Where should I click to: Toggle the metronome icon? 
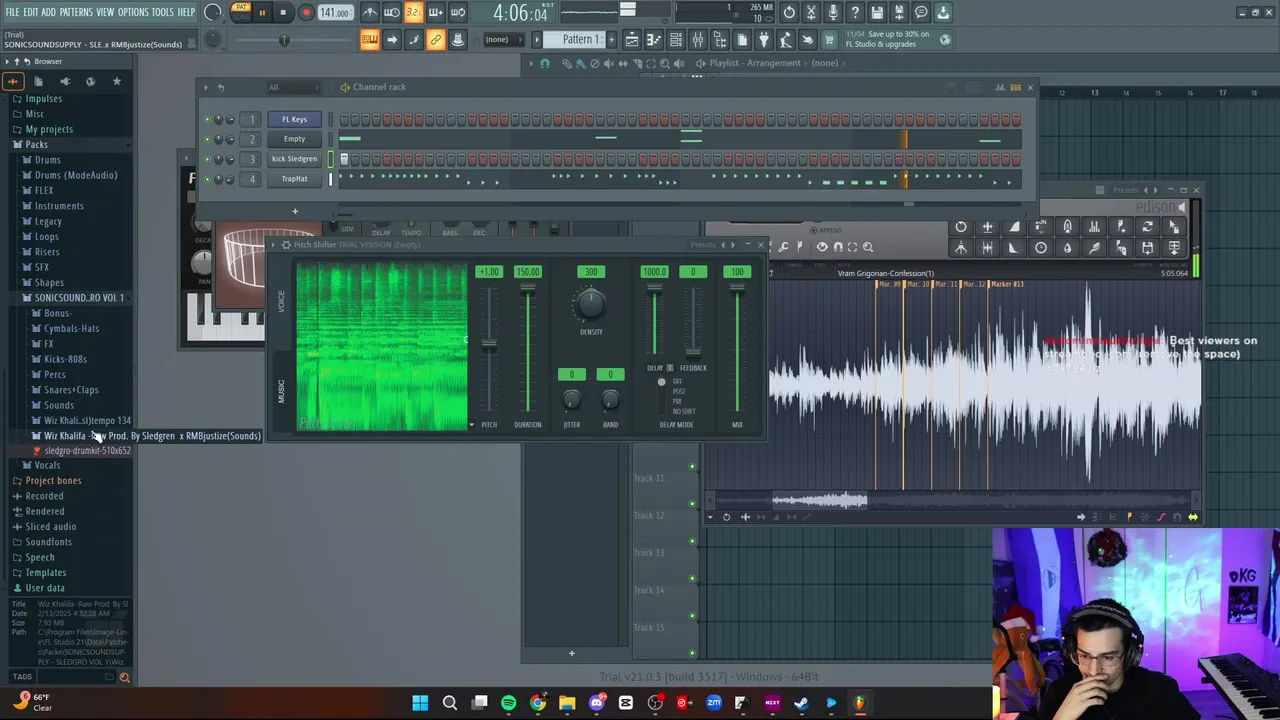[370, 13]
